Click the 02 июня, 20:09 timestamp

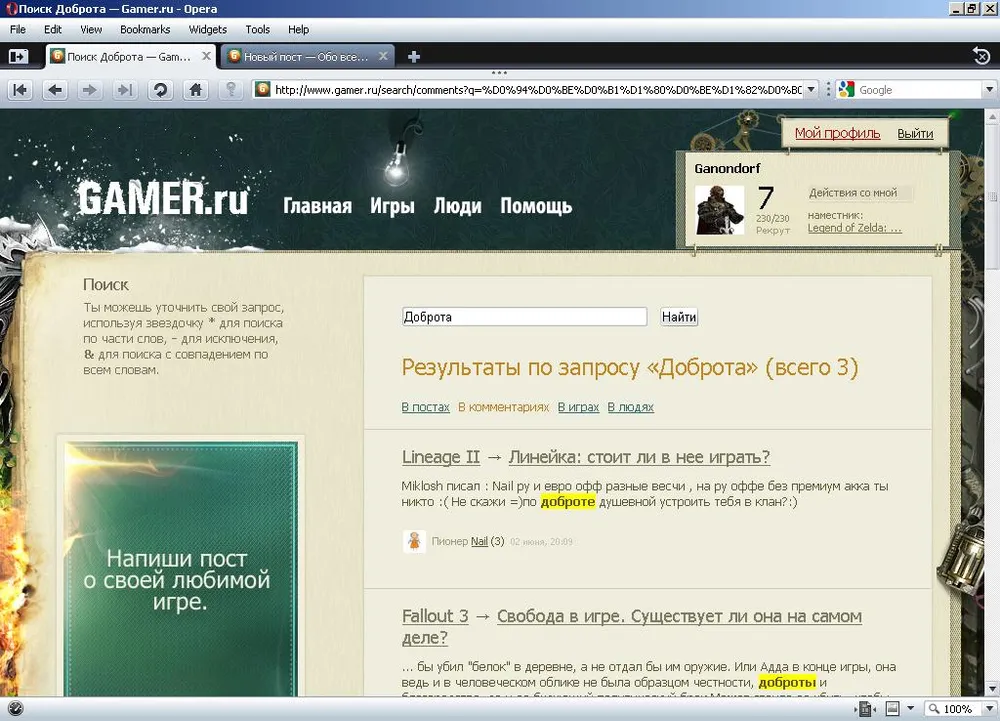coord(541,542)
